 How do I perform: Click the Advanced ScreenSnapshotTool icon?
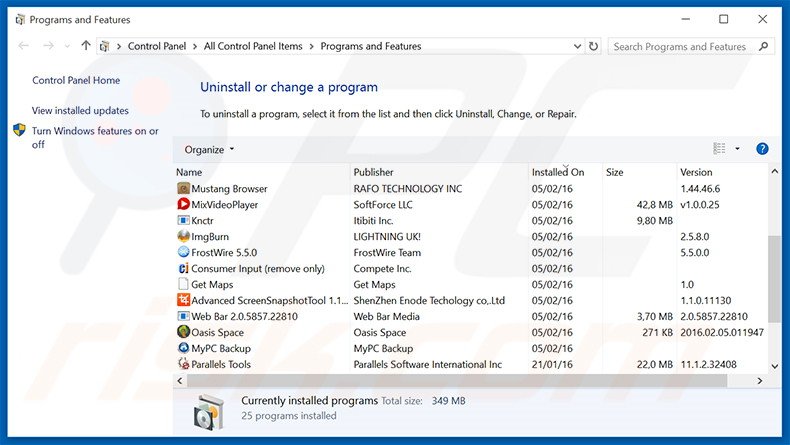[x=183, y=300]
